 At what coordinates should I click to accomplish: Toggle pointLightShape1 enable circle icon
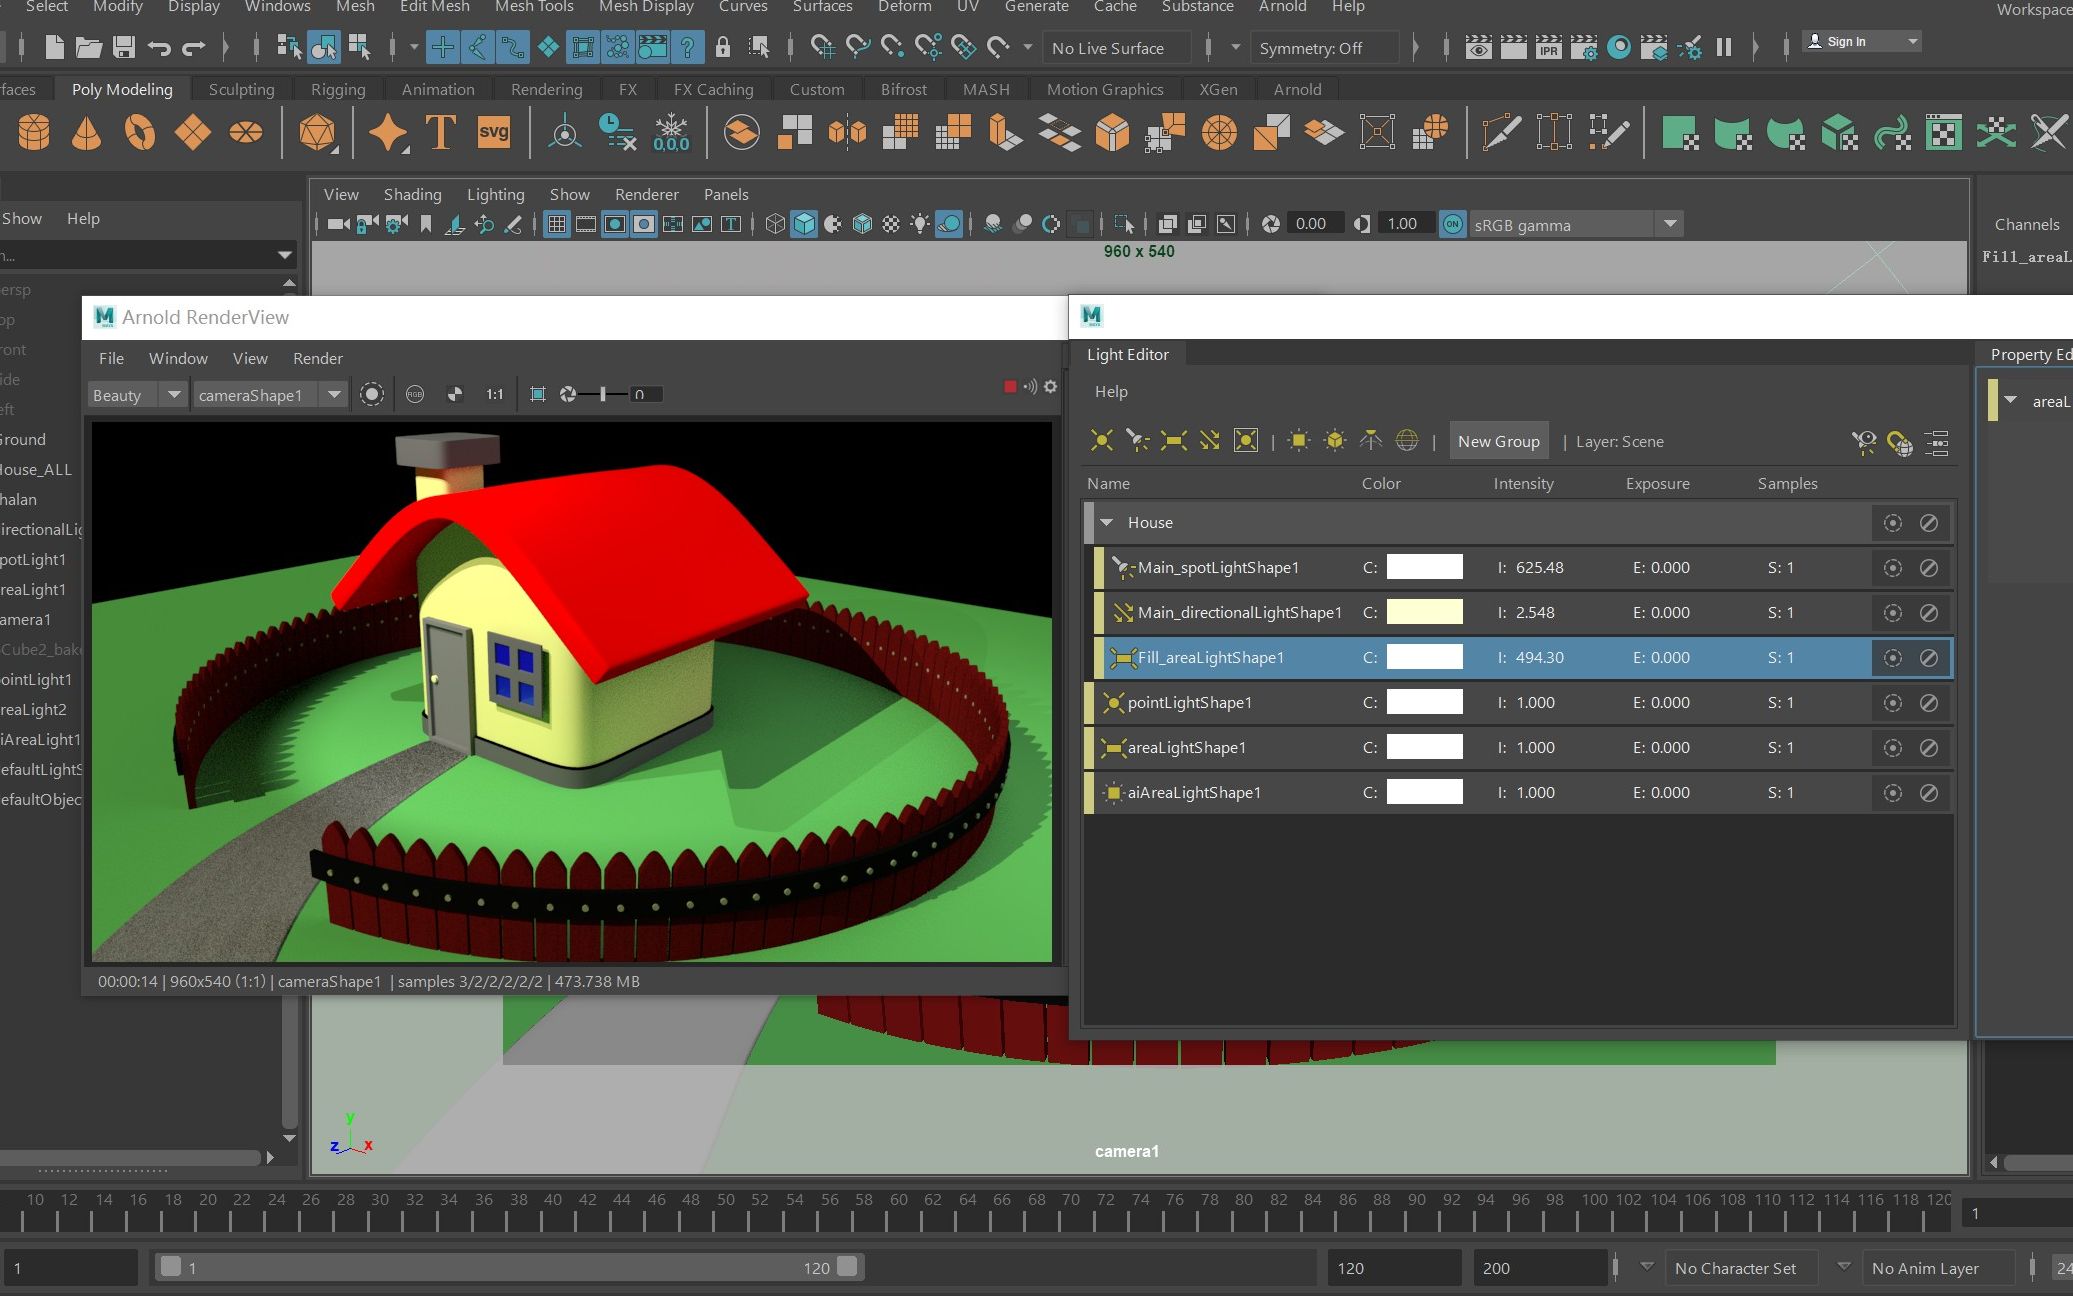(x=1892, y=703)
